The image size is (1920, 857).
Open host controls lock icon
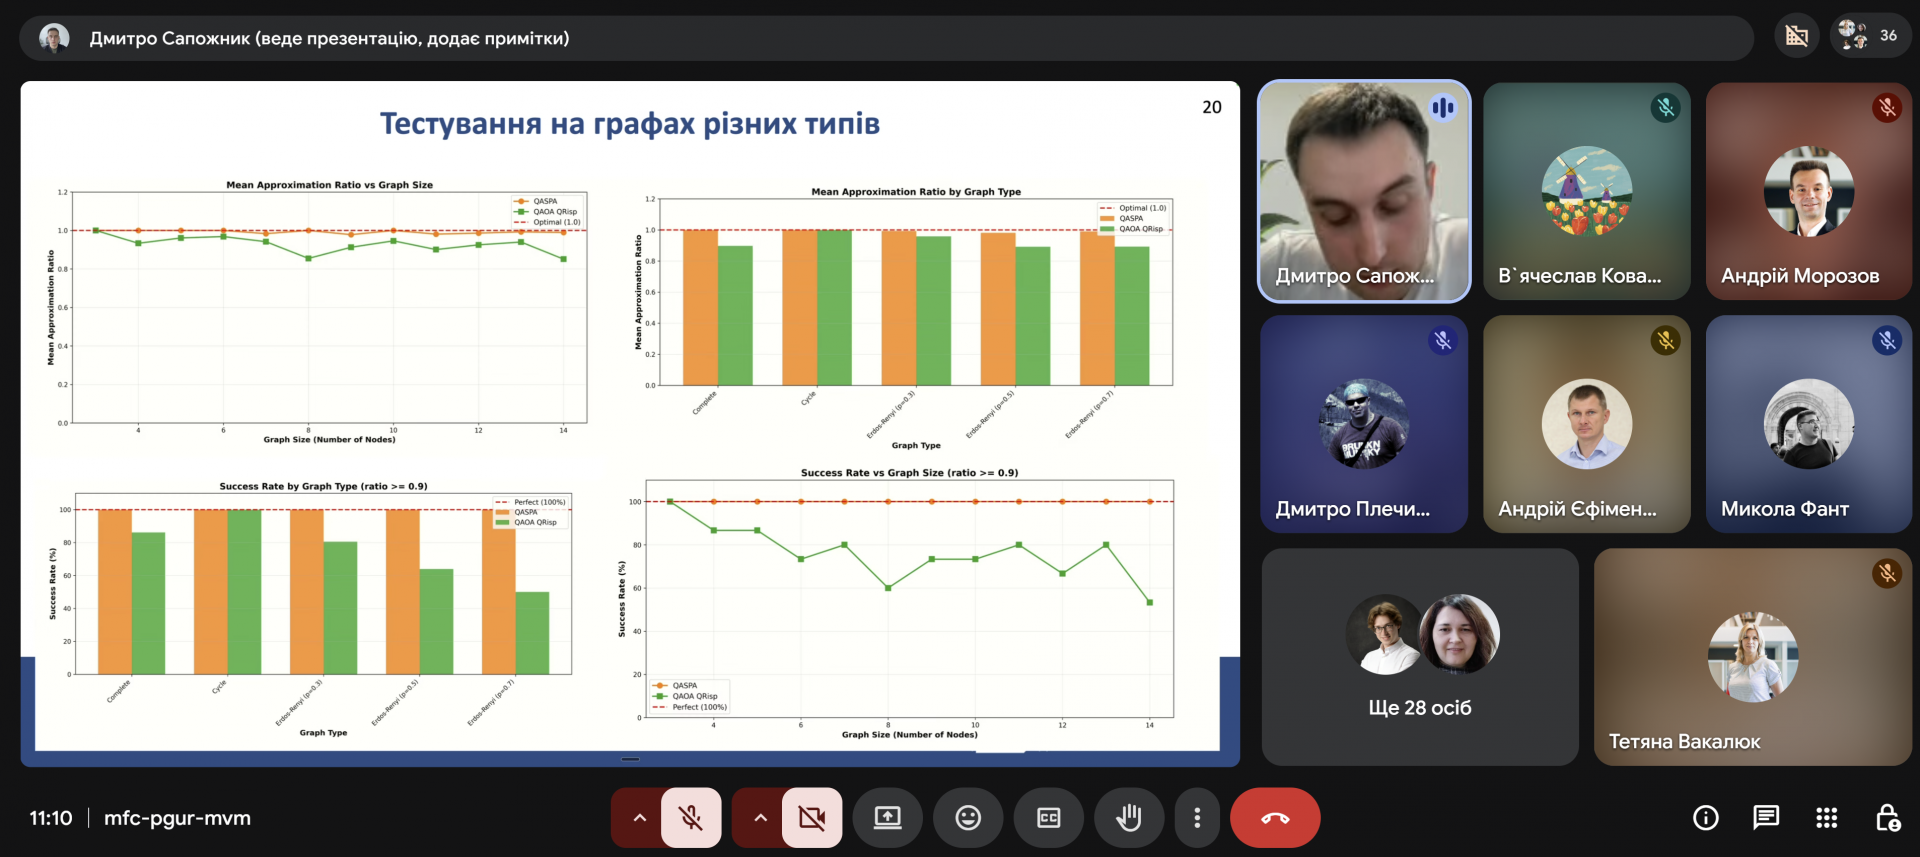tap(1887, 818)
